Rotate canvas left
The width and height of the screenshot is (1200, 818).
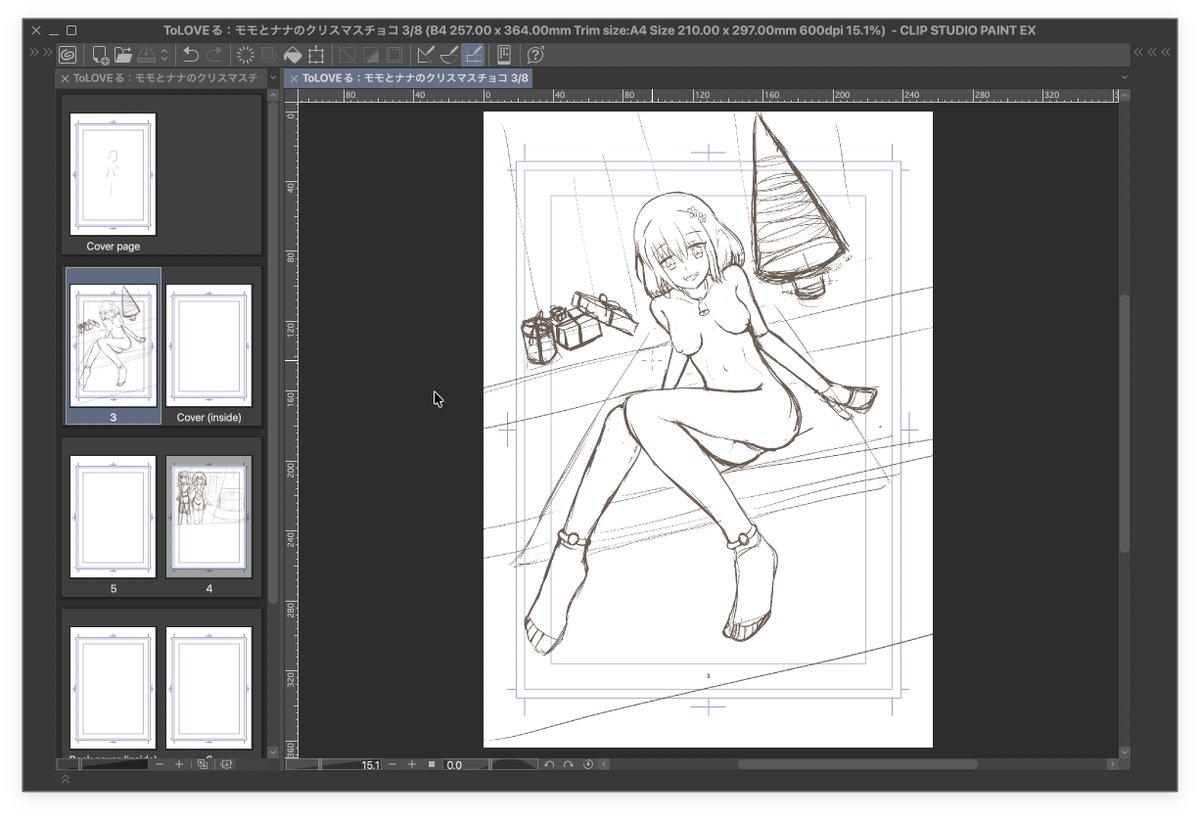549,764
